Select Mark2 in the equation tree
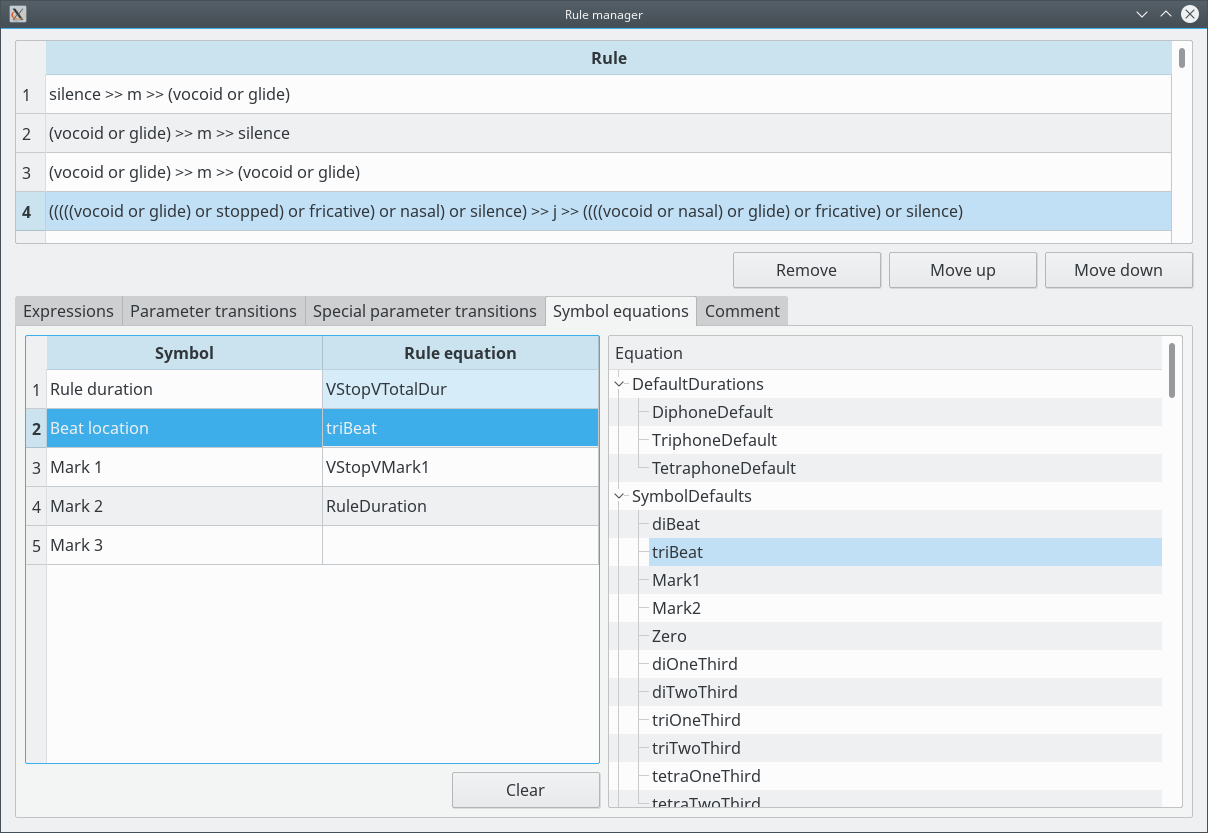The image size is (1208, 833). coord(676,608)
